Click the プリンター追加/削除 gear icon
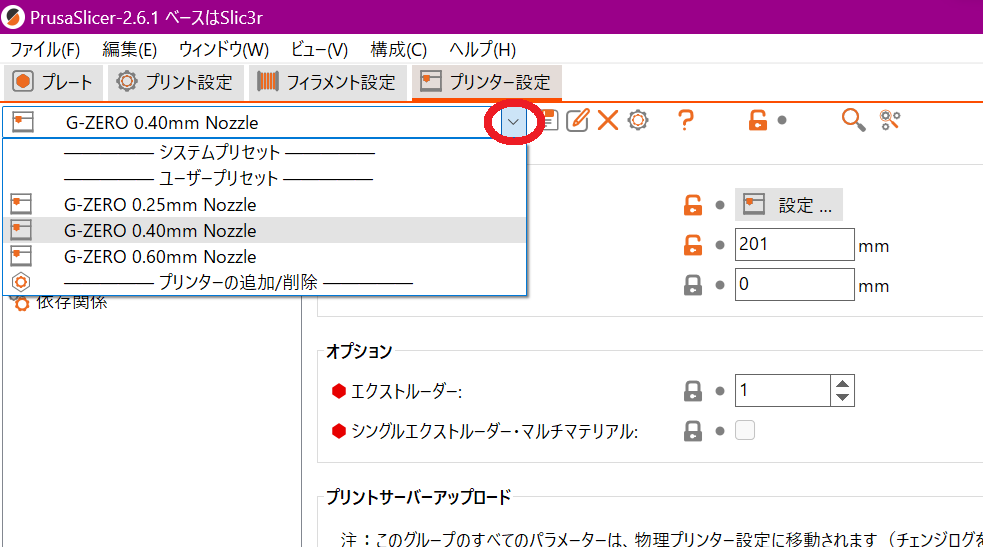The image size is (983, 547). pyautogui.click(x=21, y=283)
